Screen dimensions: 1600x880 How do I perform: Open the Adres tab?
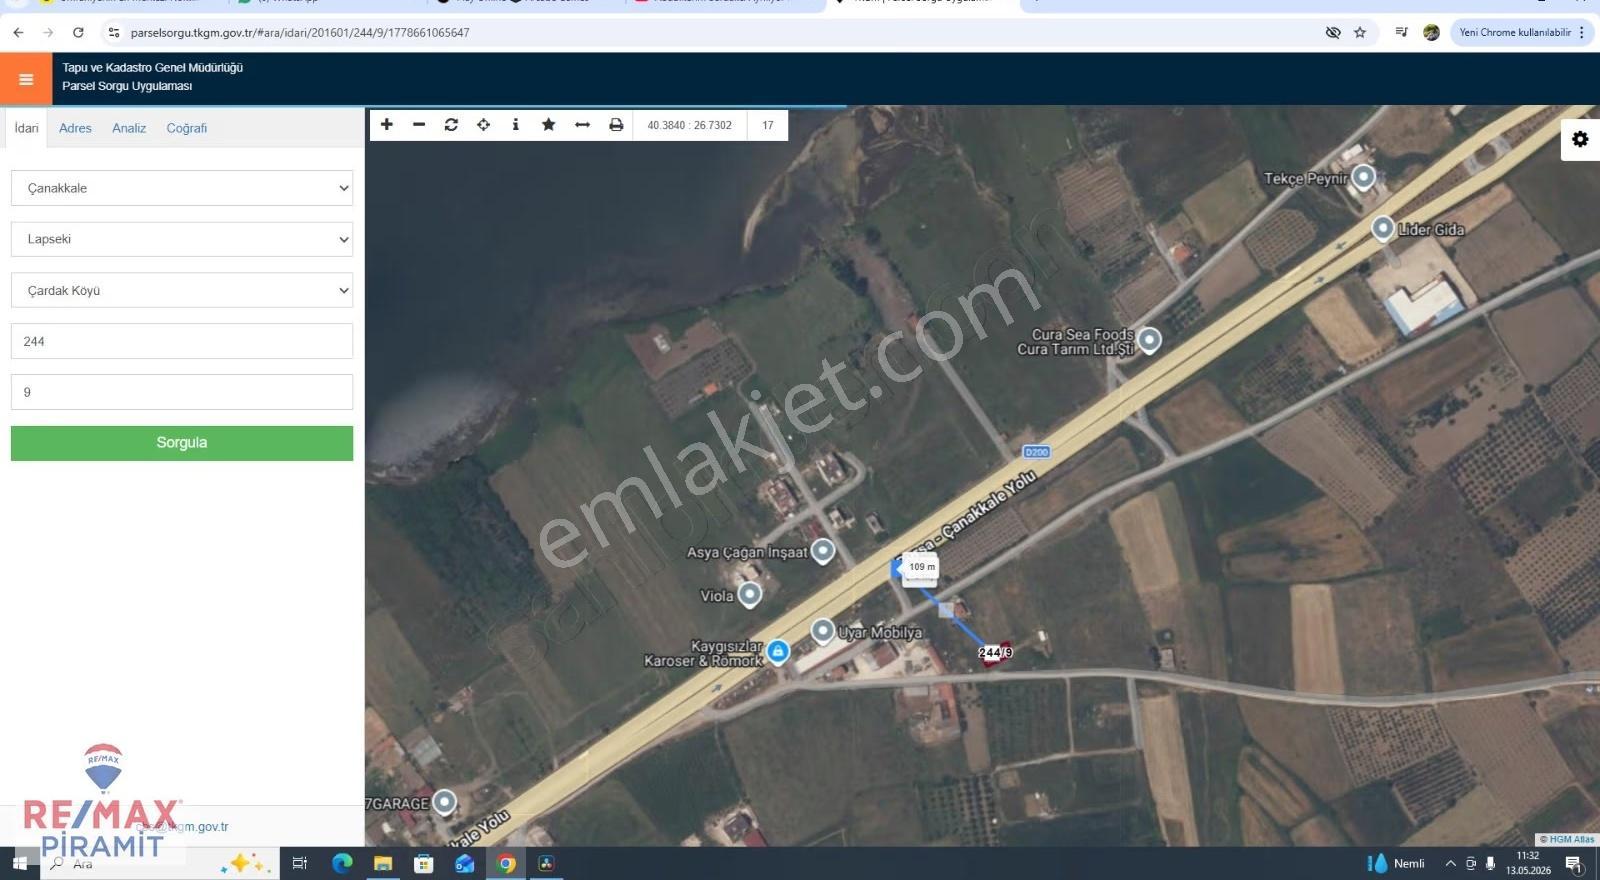75,128
